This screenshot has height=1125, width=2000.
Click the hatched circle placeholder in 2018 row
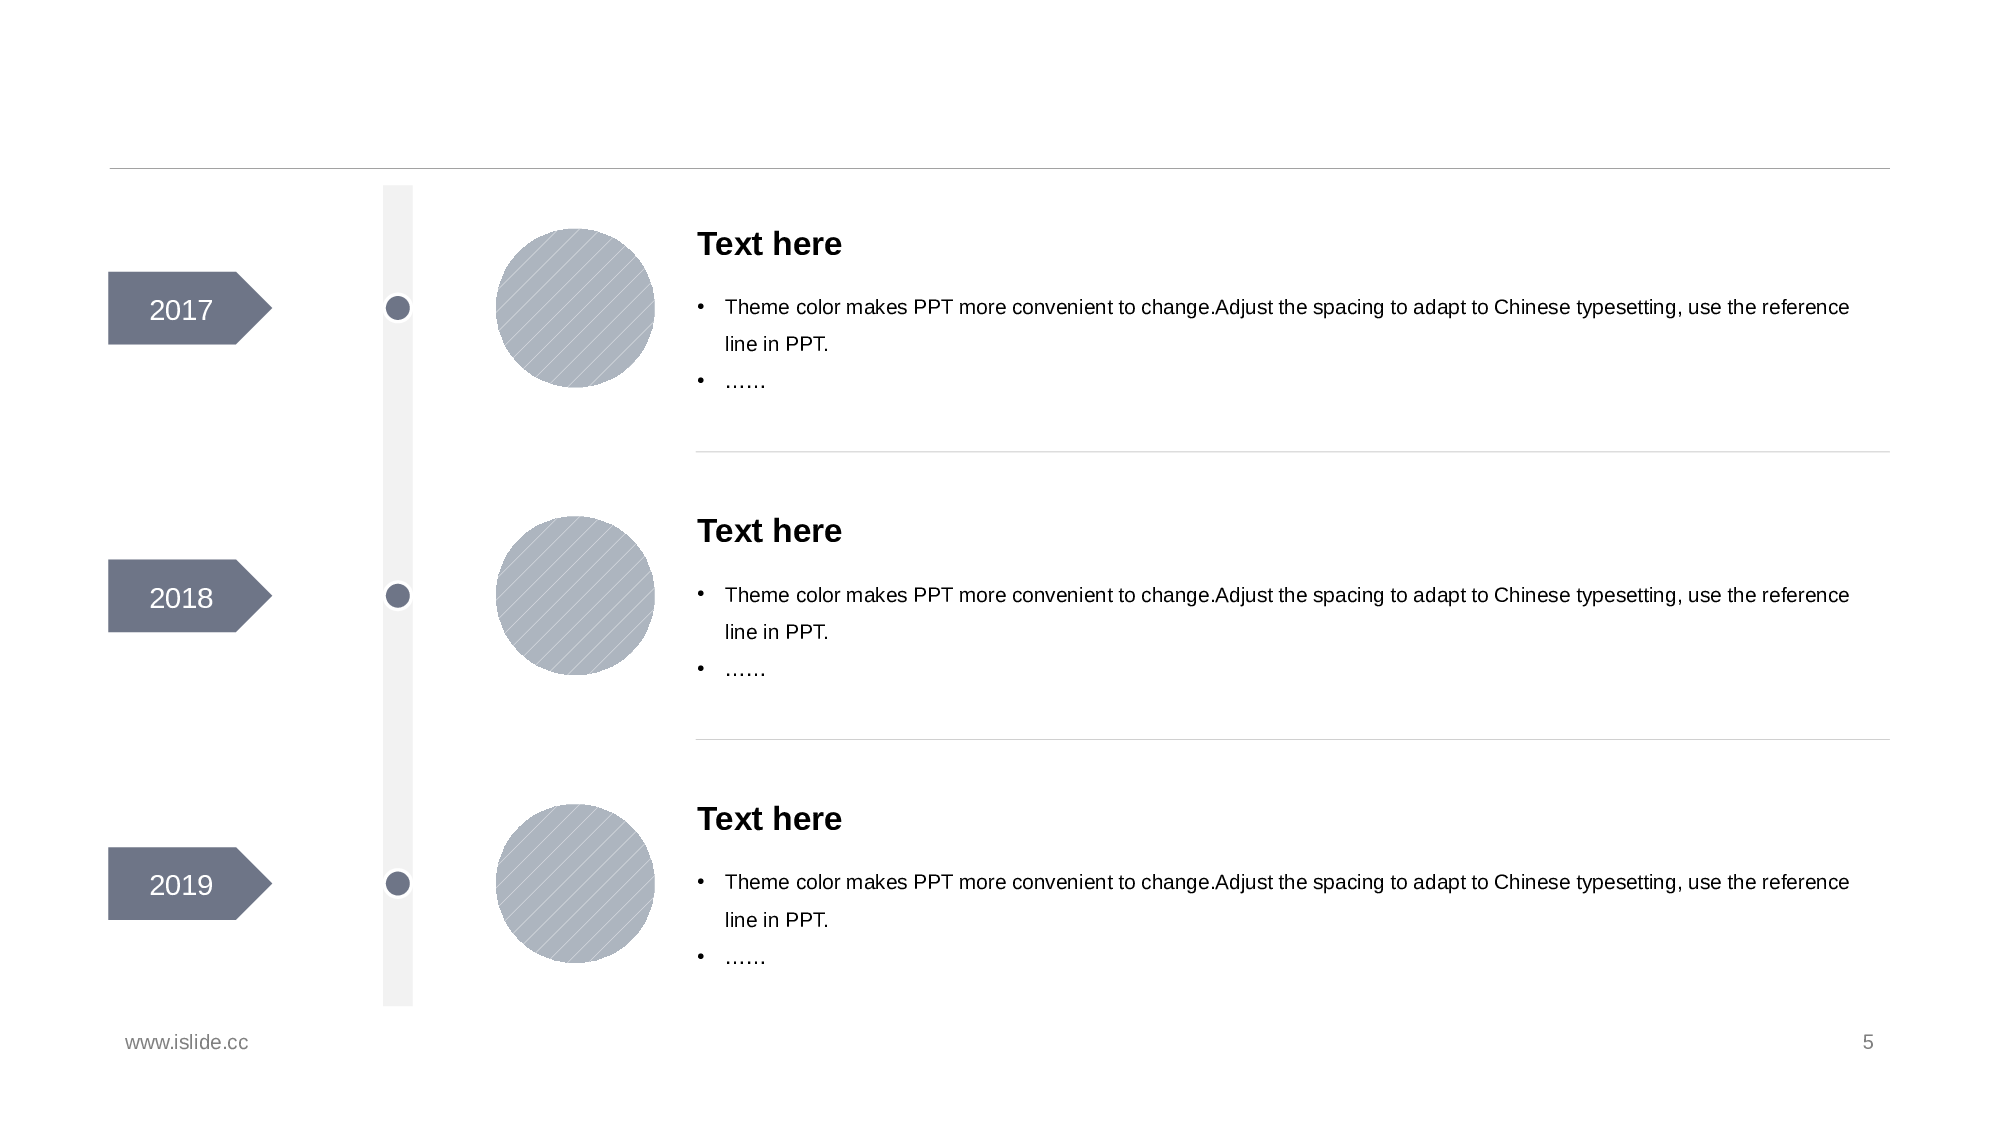(575, 596)
